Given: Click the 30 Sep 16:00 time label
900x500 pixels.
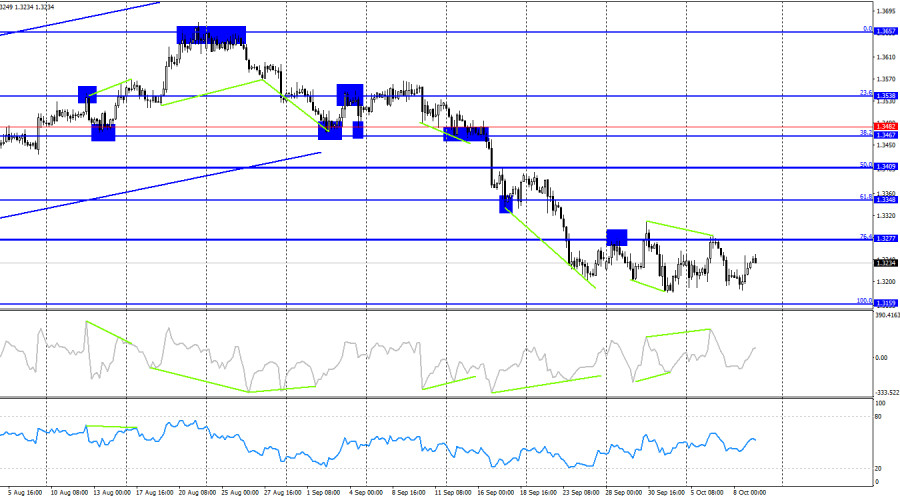Looking at the screenshot, I should pos(666,493).
